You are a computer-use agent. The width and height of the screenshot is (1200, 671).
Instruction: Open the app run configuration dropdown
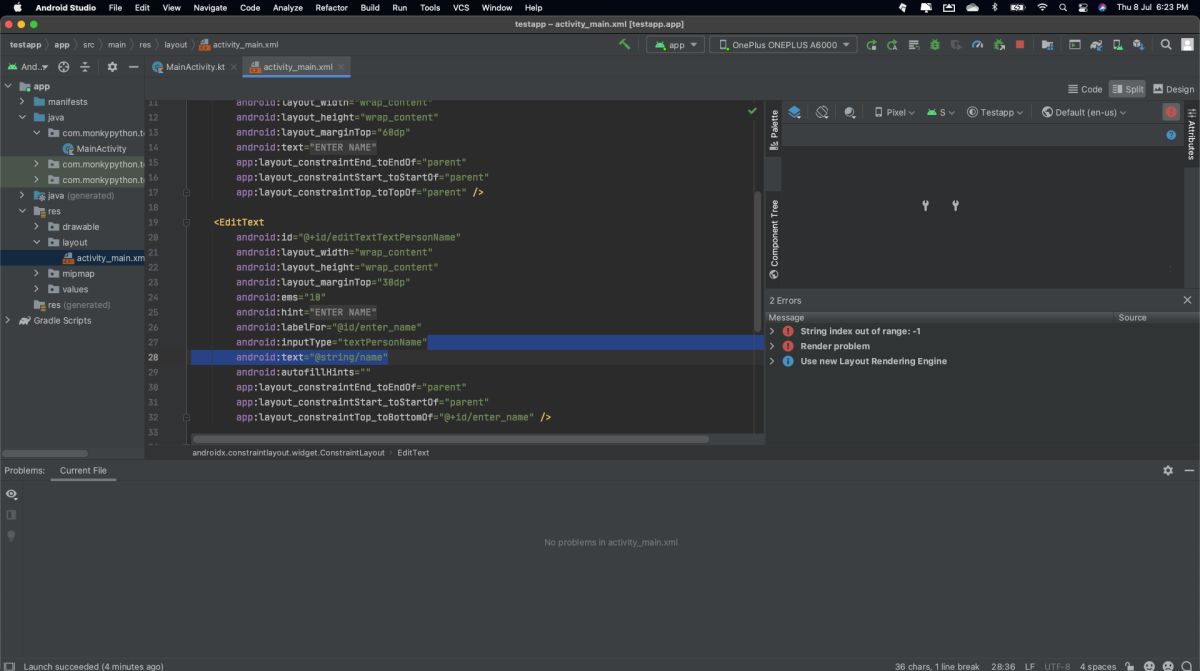point(675,45)
